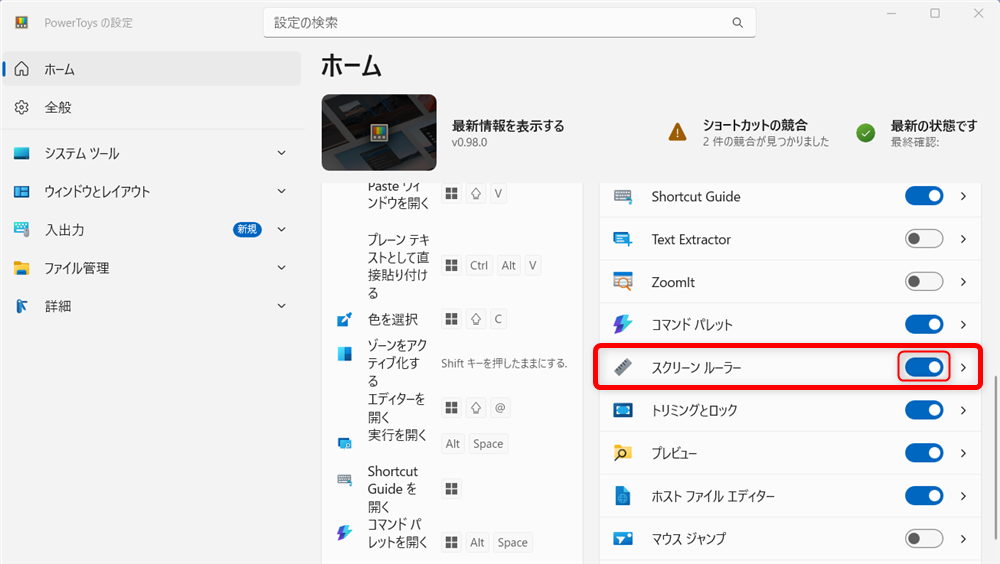Click the File Management folder icon

click(22, 268)
